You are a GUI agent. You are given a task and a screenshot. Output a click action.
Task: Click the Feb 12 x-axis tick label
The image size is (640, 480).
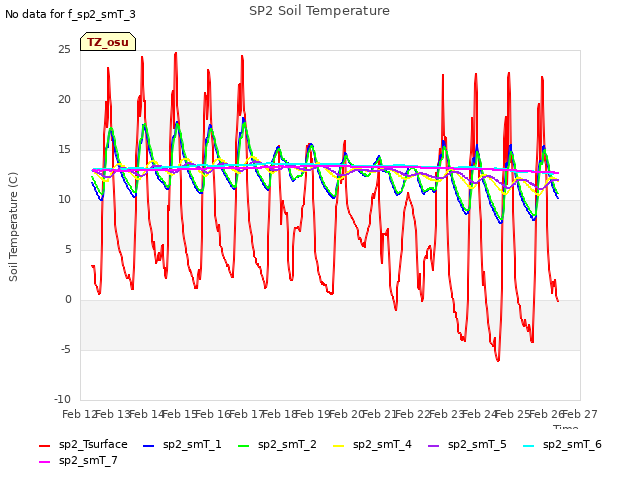point(80,414)
